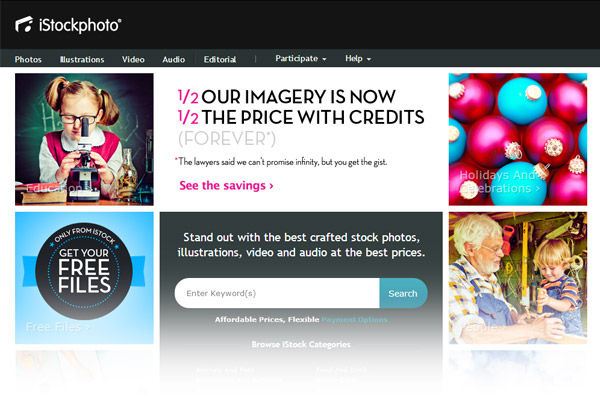Expand the Help dropdown menu
Image resolution: width=600 pixels, height=400 pixels.
[358, 59]
